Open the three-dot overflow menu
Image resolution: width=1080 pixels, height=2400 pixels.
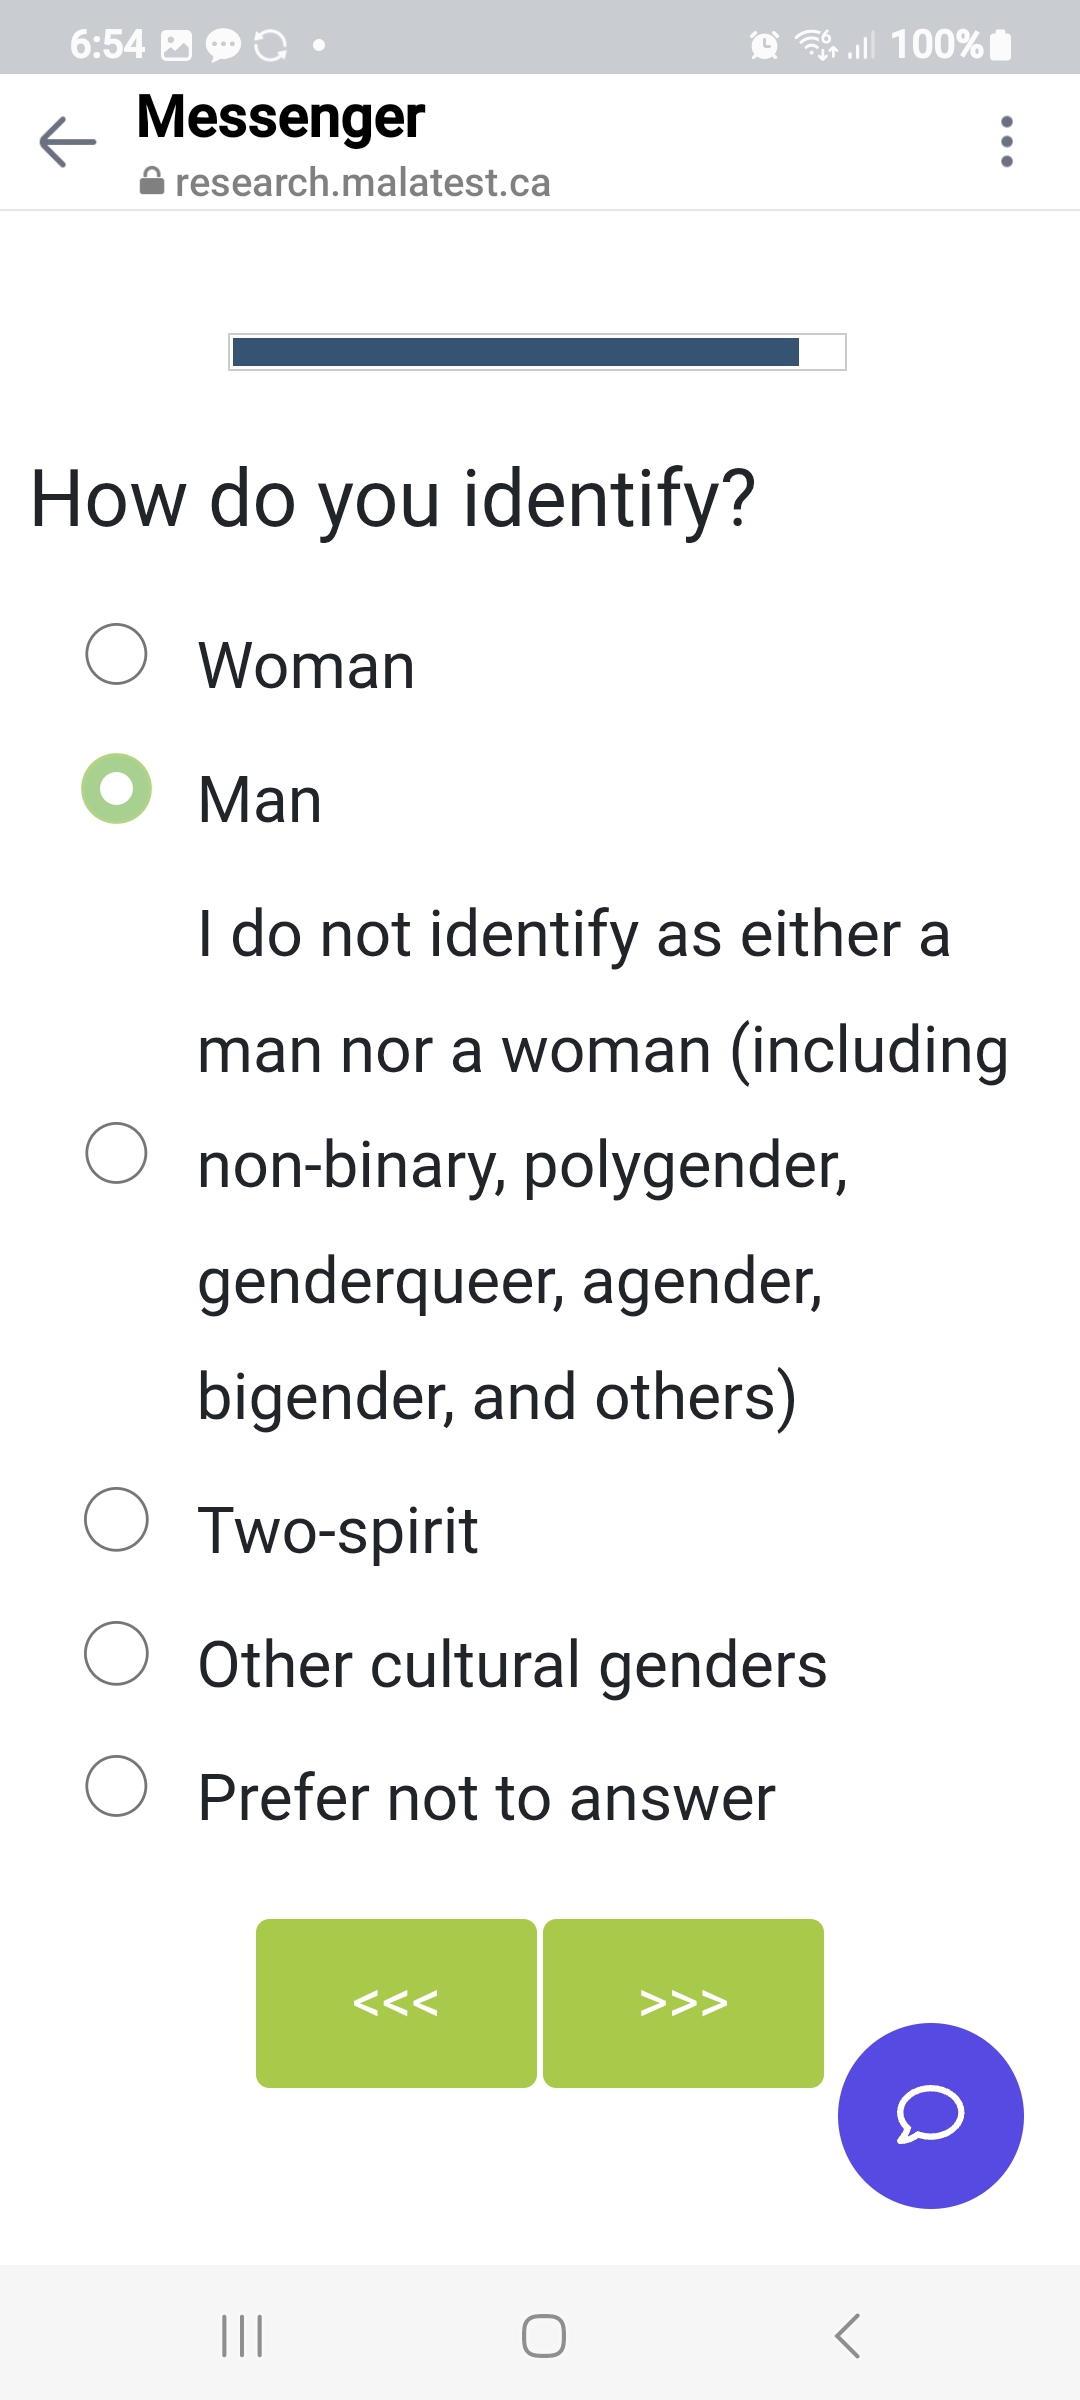tap(1006, 142)
